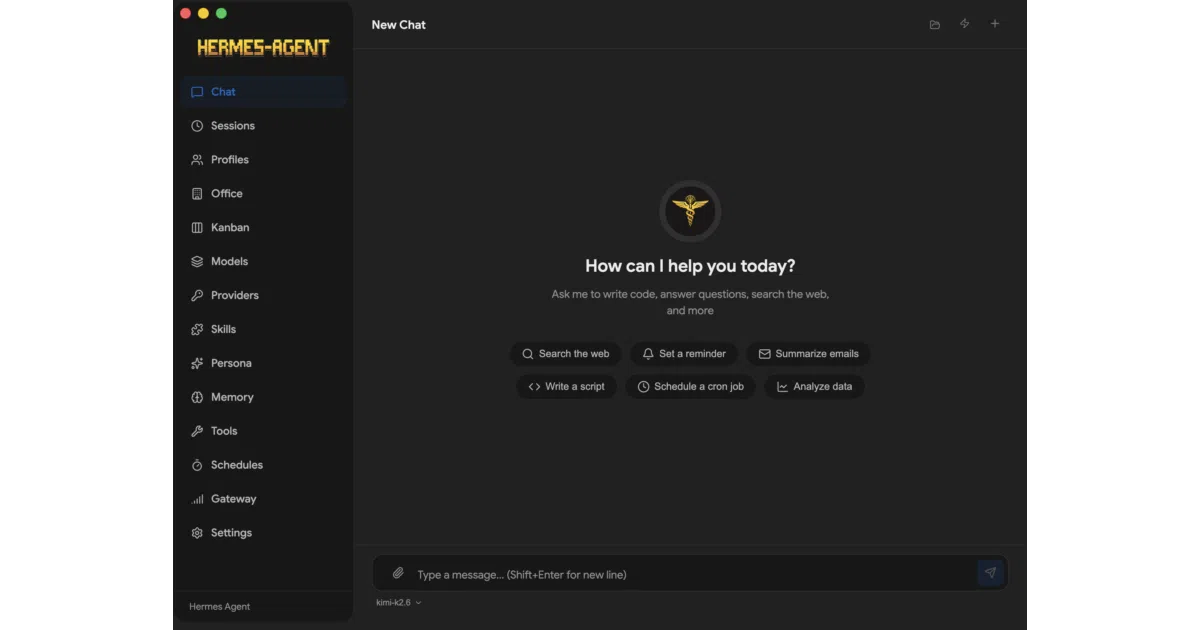Click the Skills puzzle icon
The width and height of the screenshot is (1200, 630).
[x=197, y=330]
